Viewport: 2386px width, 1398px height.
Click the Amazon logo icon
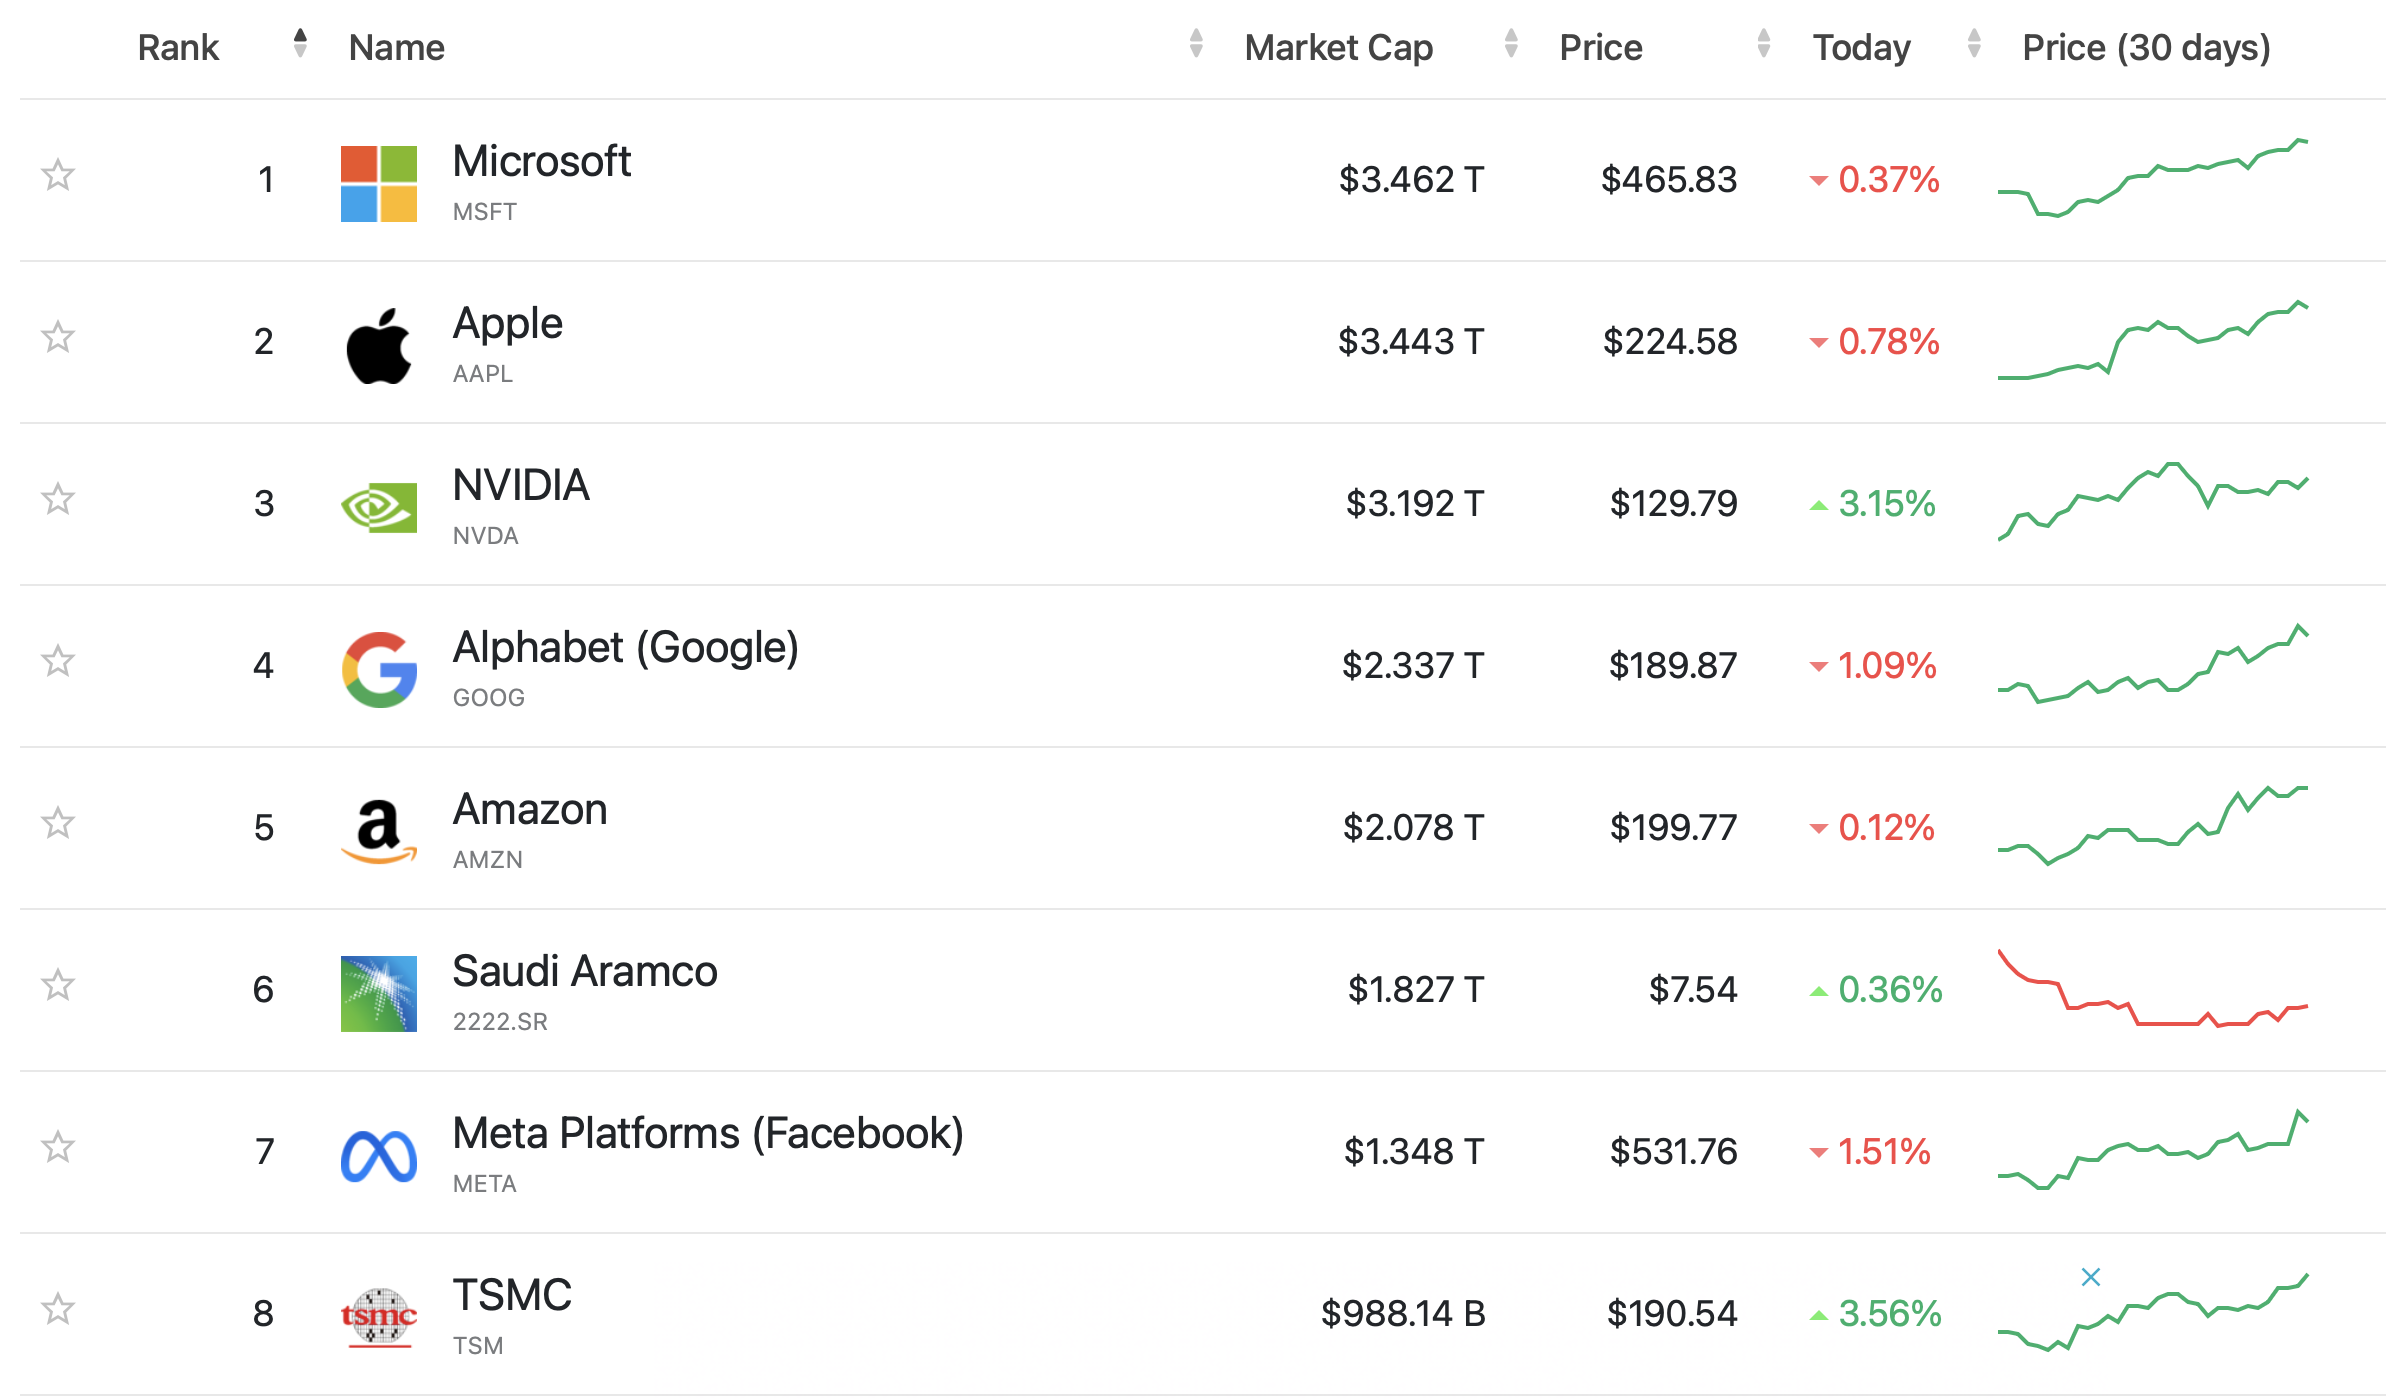(x=378, y=831)
